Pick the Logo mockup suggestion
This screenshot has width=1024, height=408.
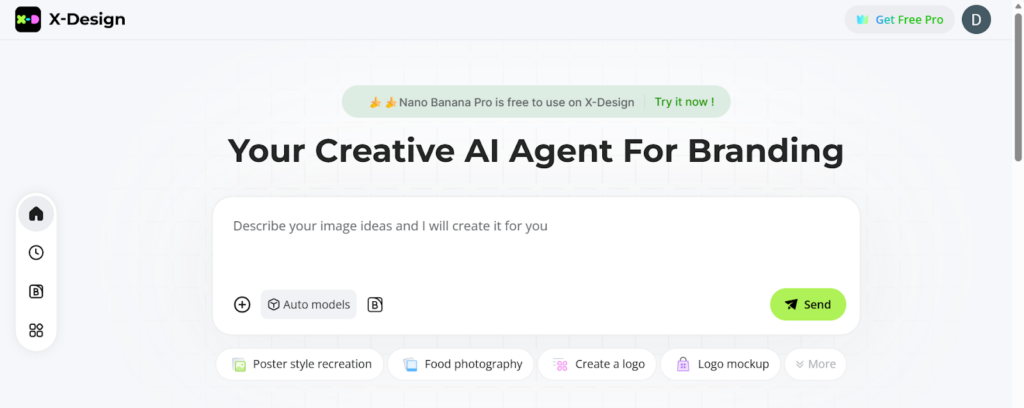(723, 364)
